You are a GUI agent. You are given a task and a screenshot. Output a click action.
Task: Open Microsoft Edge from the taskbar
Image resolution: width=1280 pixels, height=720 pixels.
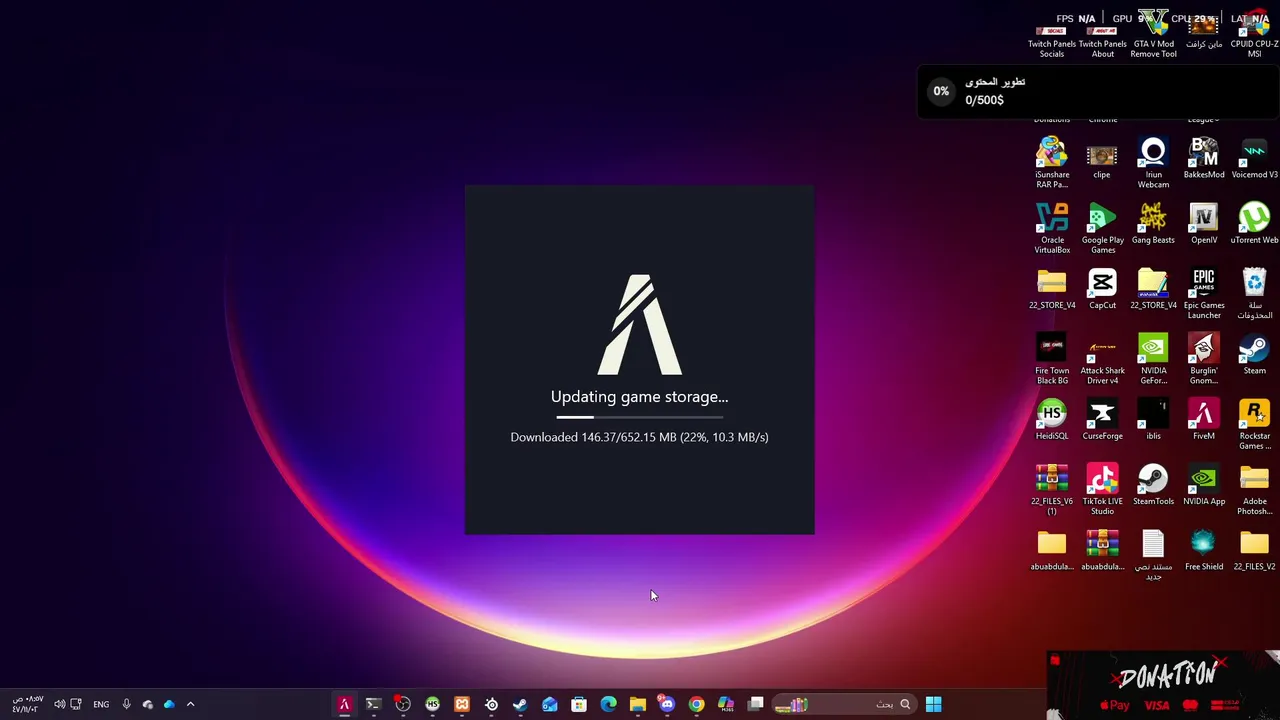[x=608, y=704]
